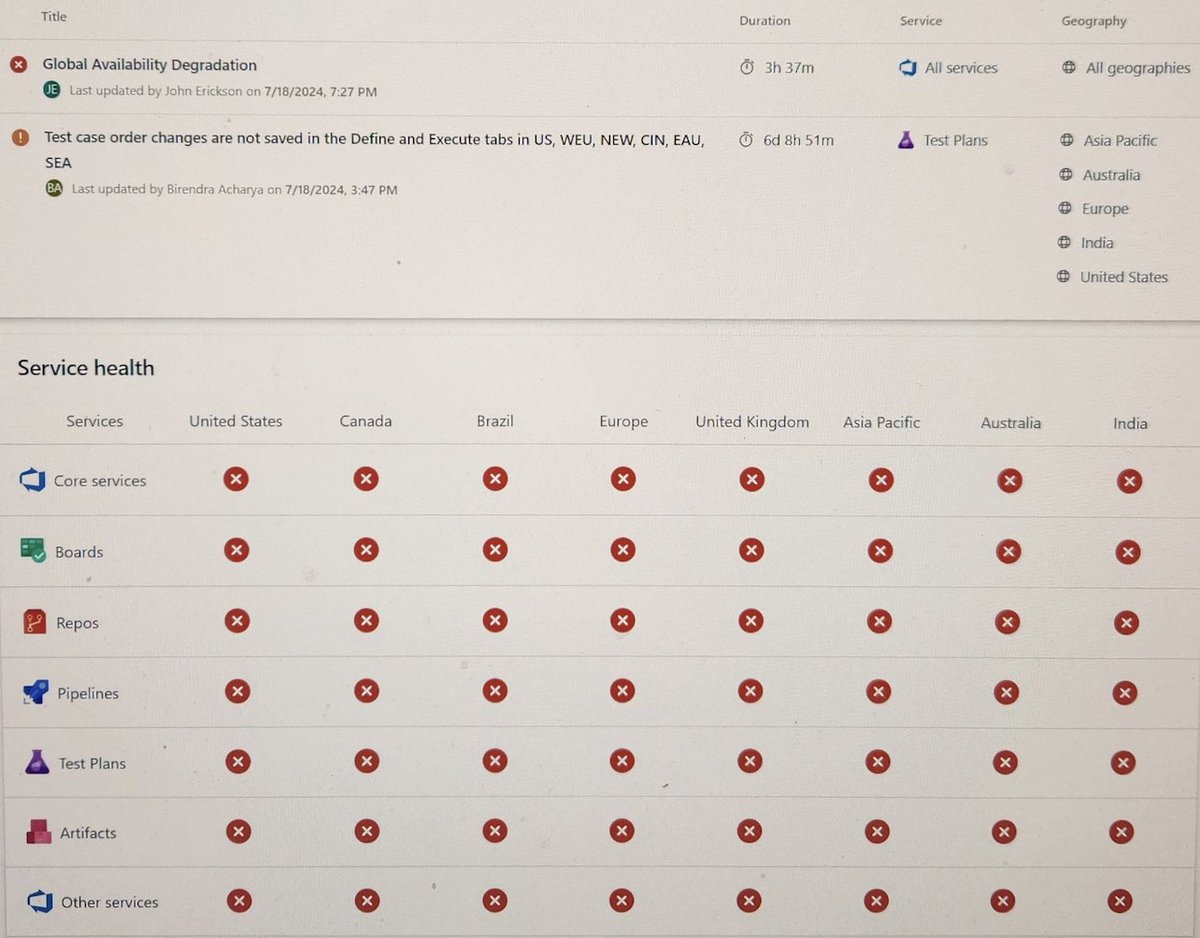The width and height of the screenshot is (1200, 938).
Task: Click the BA avatar for Birendra Acharya
Action: 54,188
